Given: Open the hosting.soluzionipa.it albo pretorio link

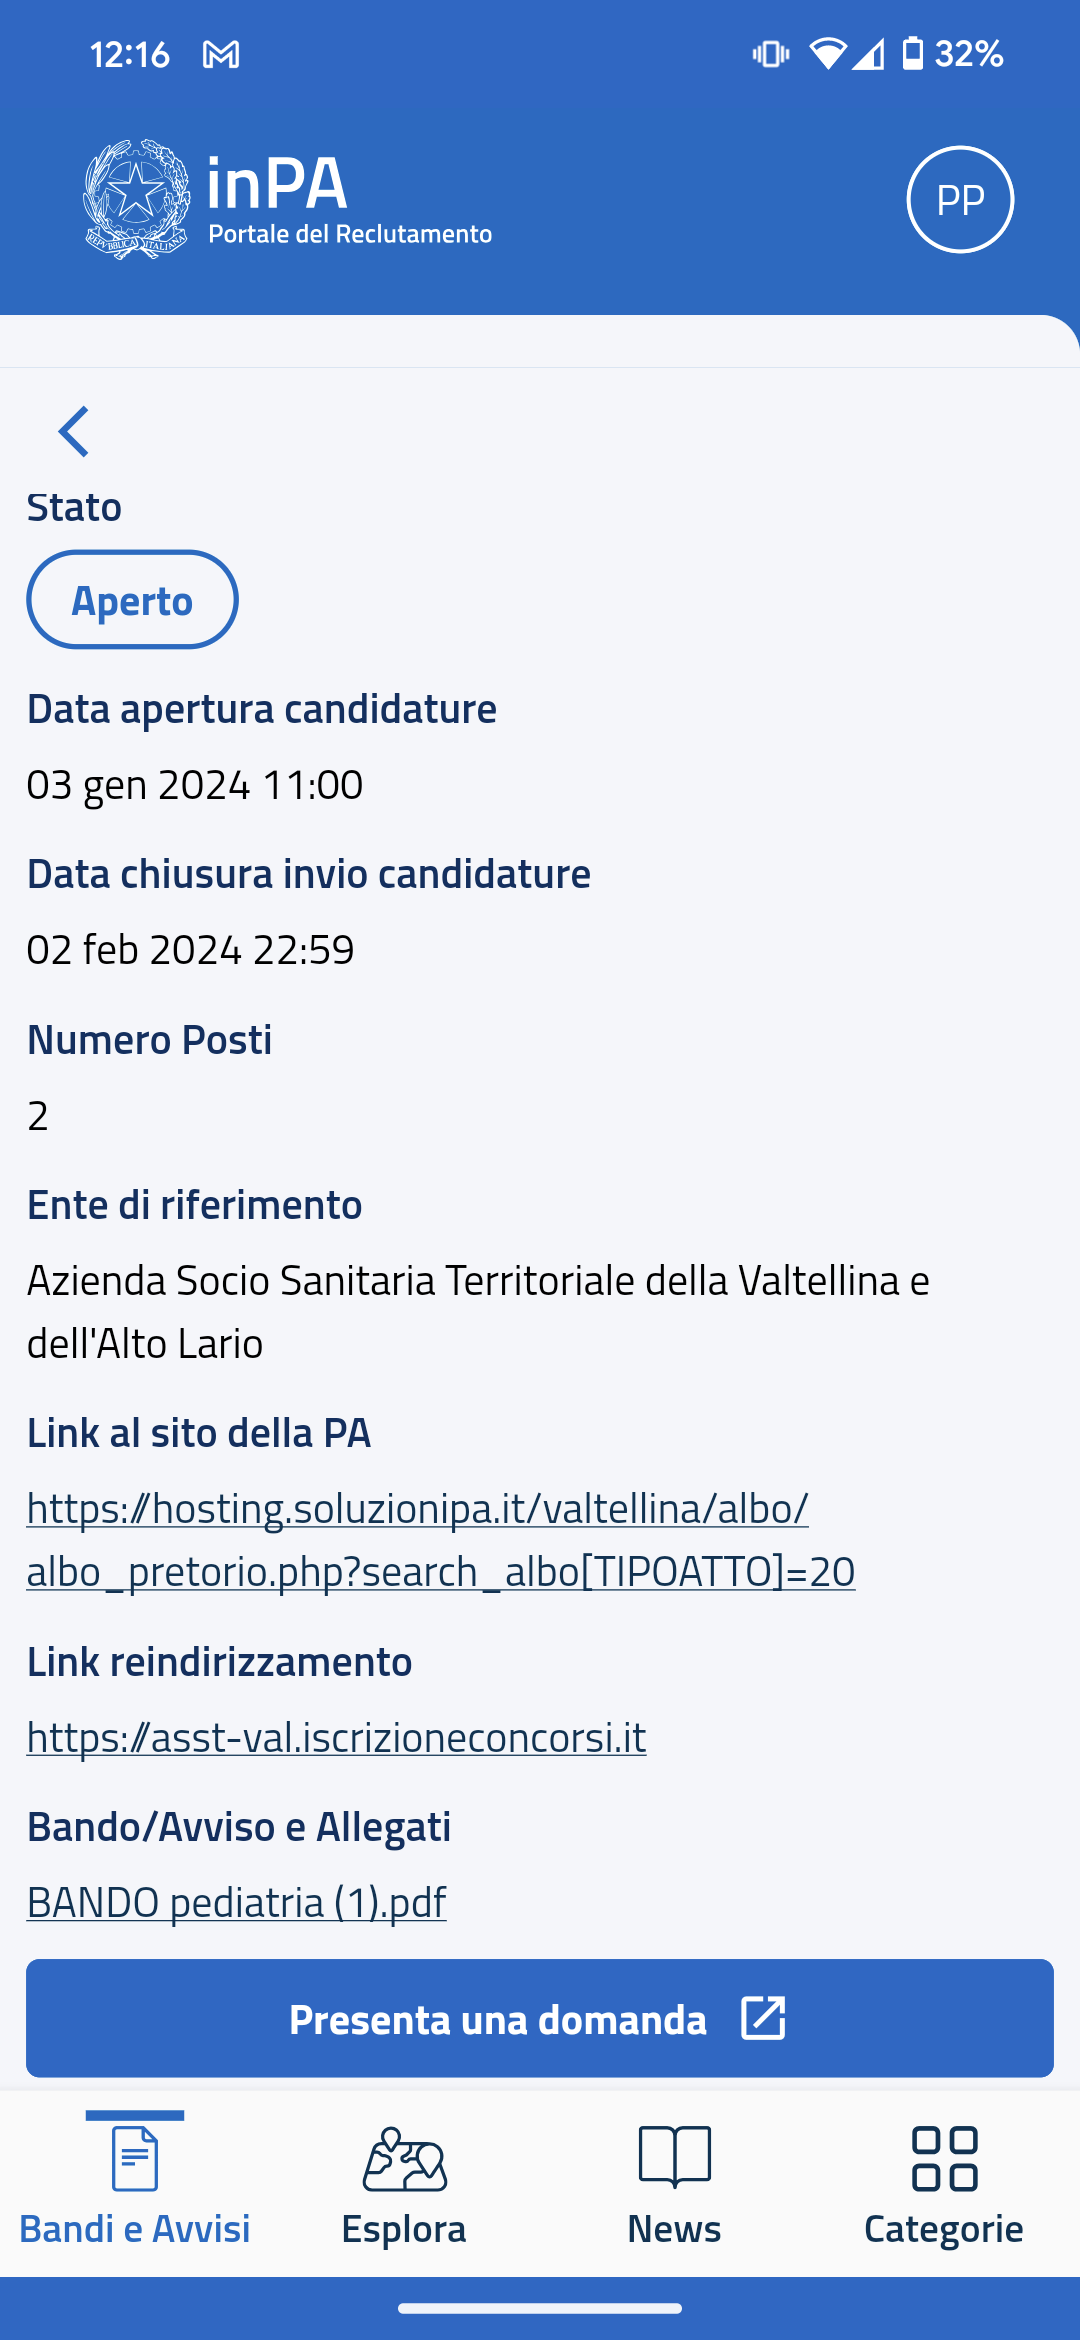Looking at the screenshot, I should (x=440, y=1540).
